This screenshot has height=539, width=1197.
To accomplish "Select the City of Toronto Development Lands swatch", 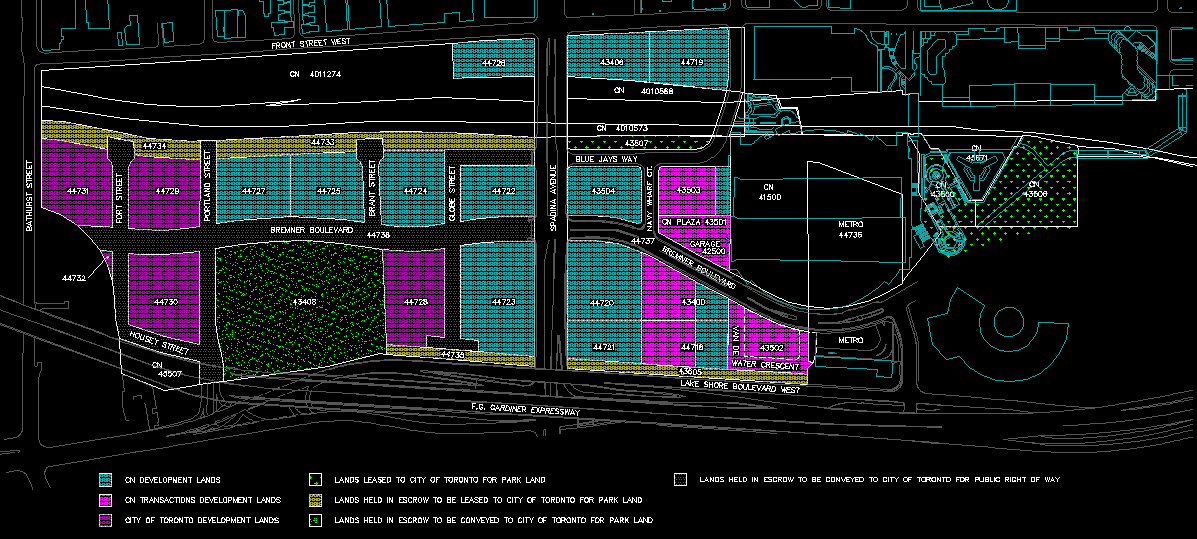I will pos(105,521).
